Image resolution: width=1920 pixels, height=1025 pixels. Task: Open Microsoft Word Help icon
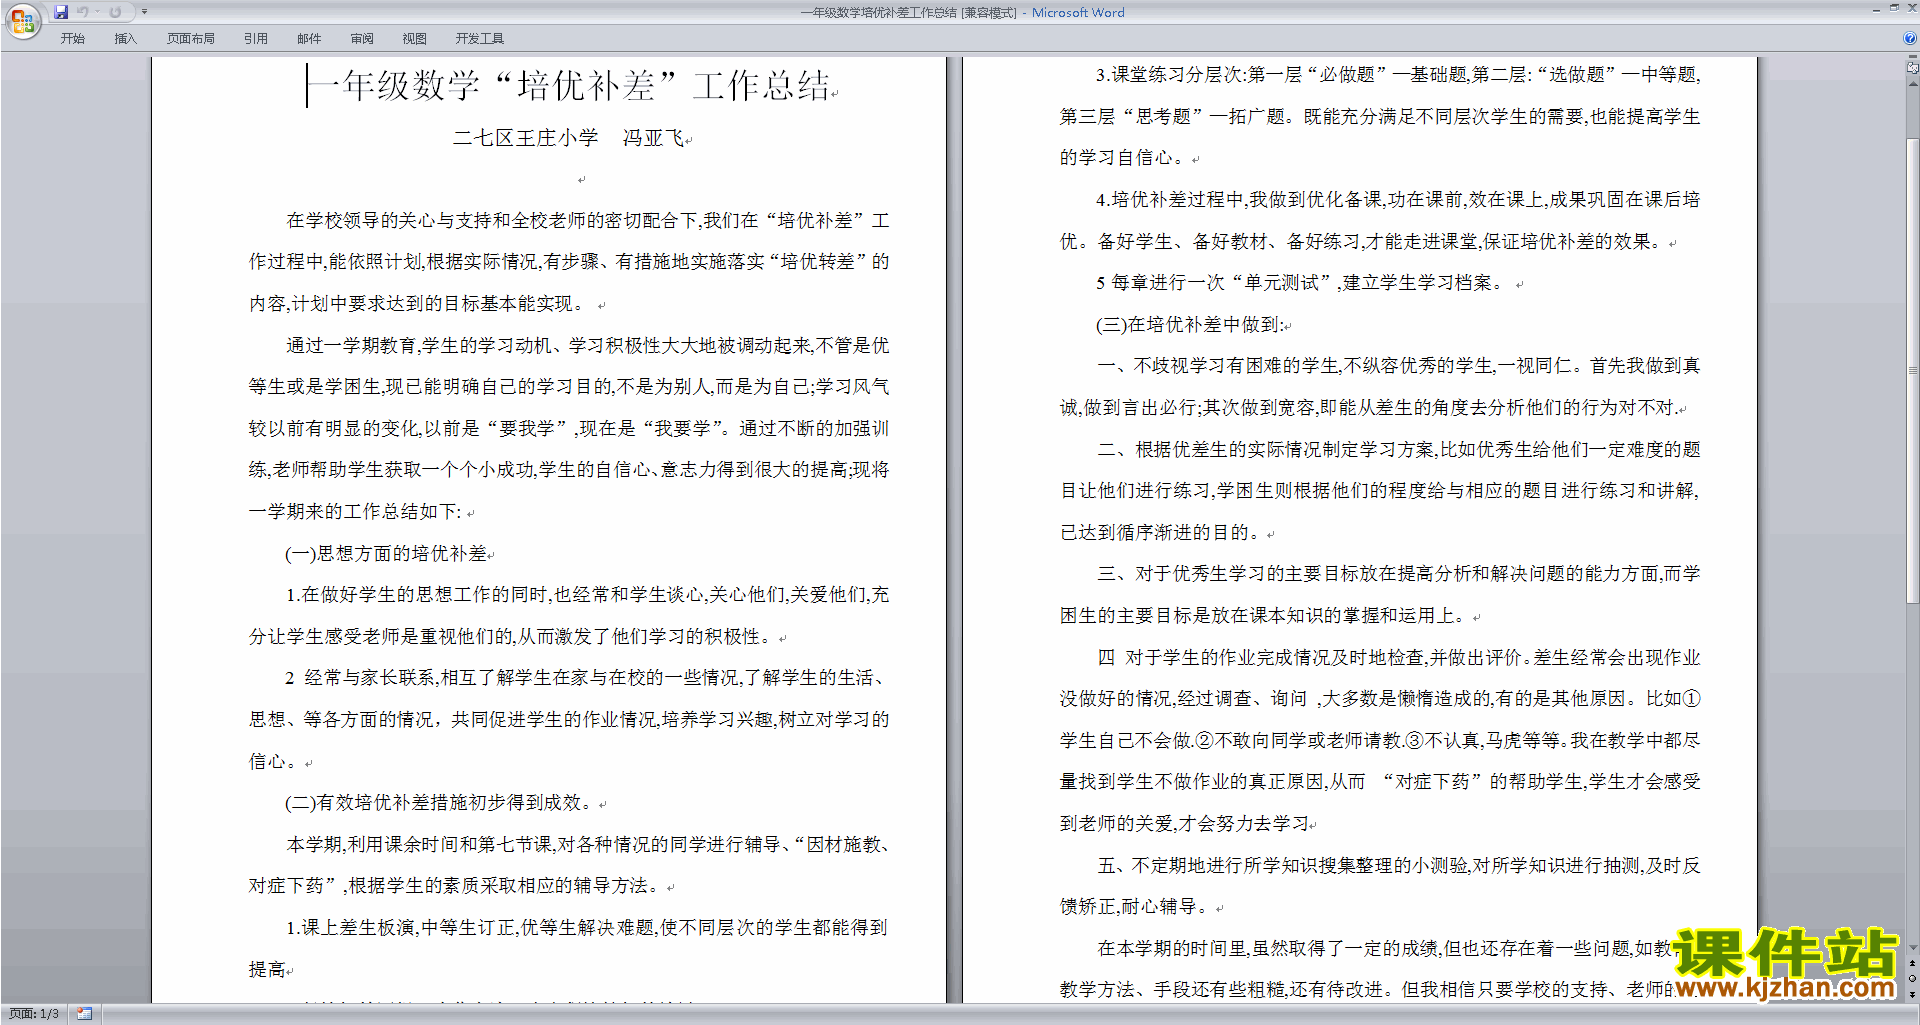tap(1910, 39)
